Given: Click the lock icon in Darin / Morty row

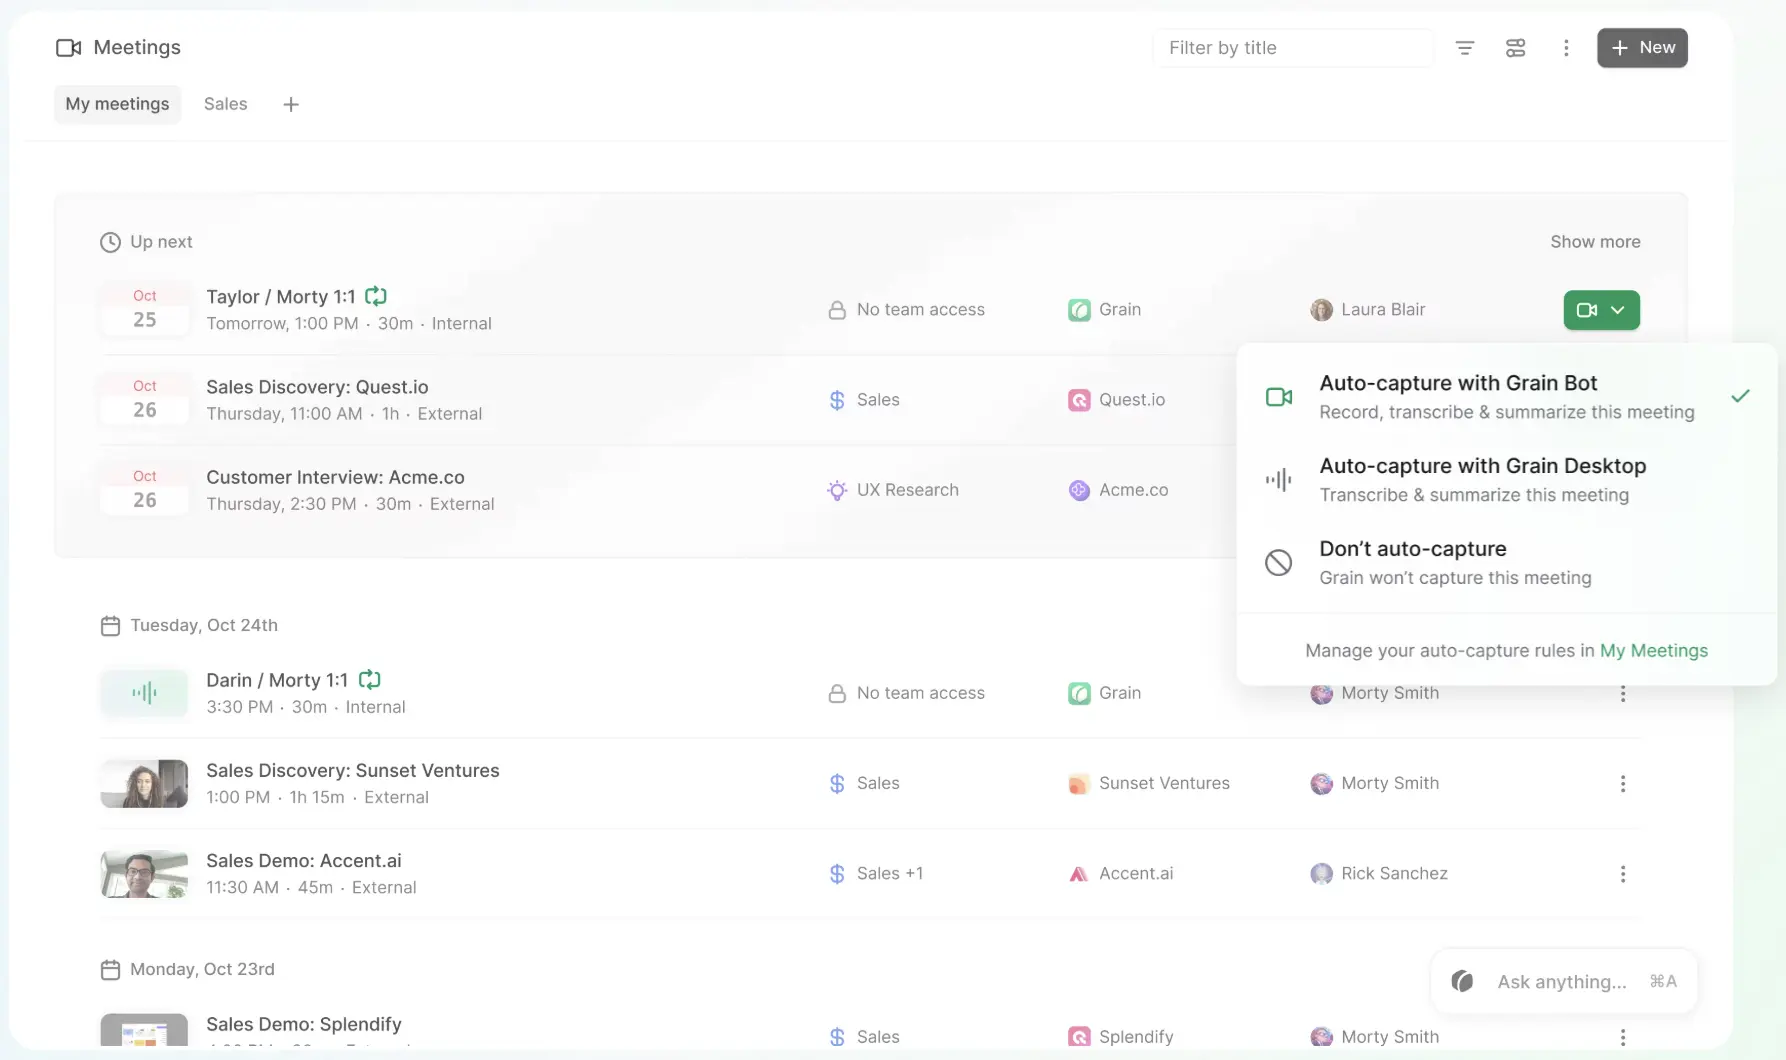Looking at the screenshot, I should coord(837,693).
